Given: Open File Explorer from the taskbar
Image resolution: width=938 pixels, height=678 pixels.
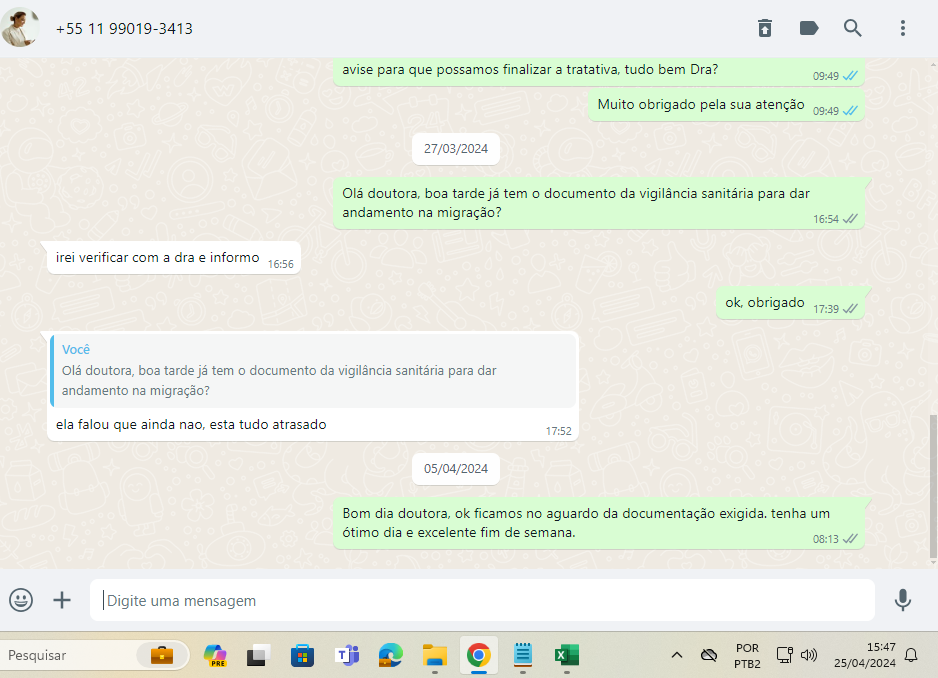Looking at the screenshot, I should (x=435, y=655).
